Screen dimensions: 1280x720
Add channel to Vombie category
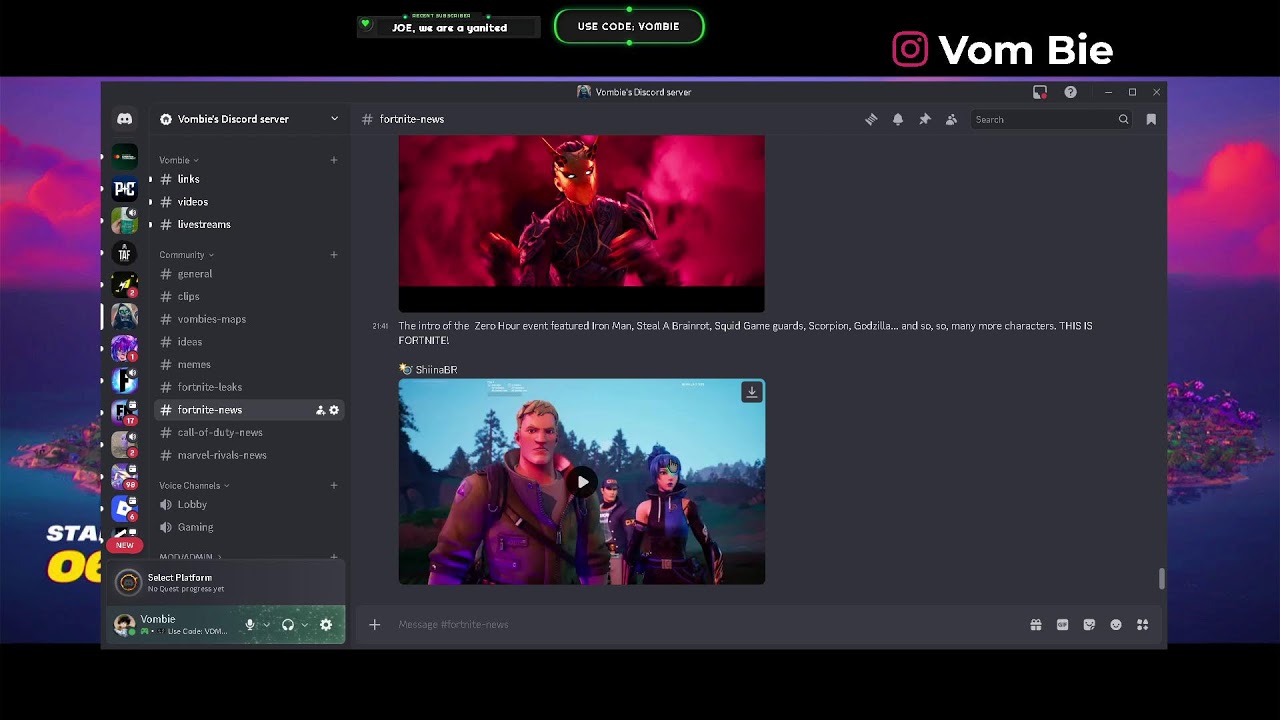point(334,160)
